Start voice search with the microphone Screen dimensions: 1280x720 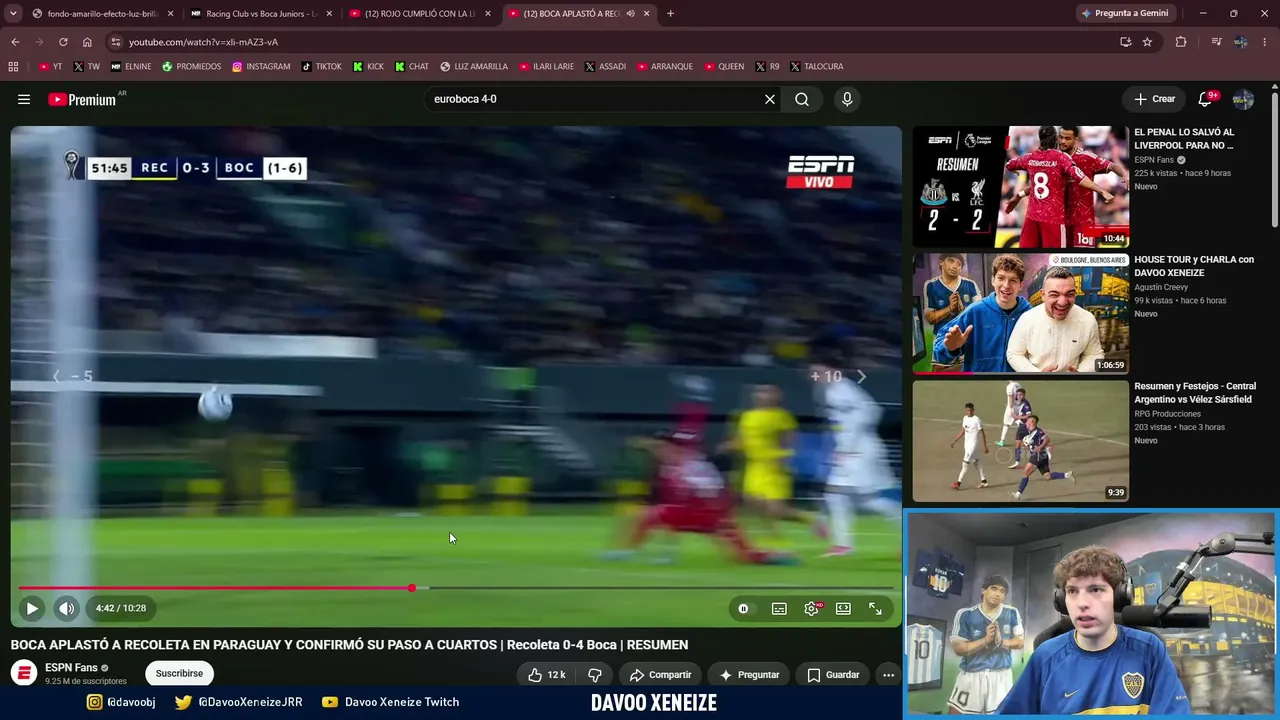tap(847, 99)
